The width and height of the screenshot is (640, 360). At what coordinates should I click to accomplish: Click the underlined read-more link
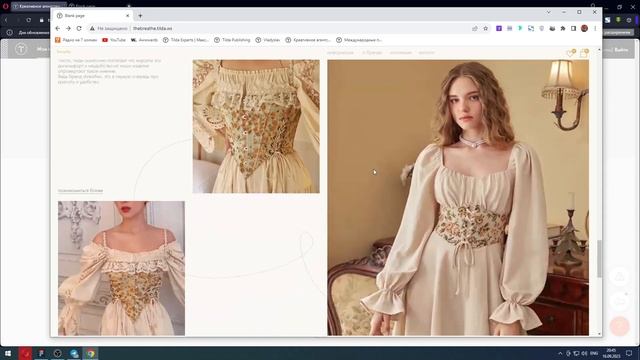[80, 191]
